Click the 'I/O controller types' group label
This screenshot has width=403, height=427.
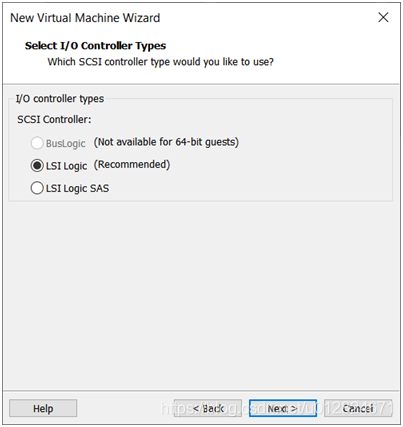click(x=60, y=99)
